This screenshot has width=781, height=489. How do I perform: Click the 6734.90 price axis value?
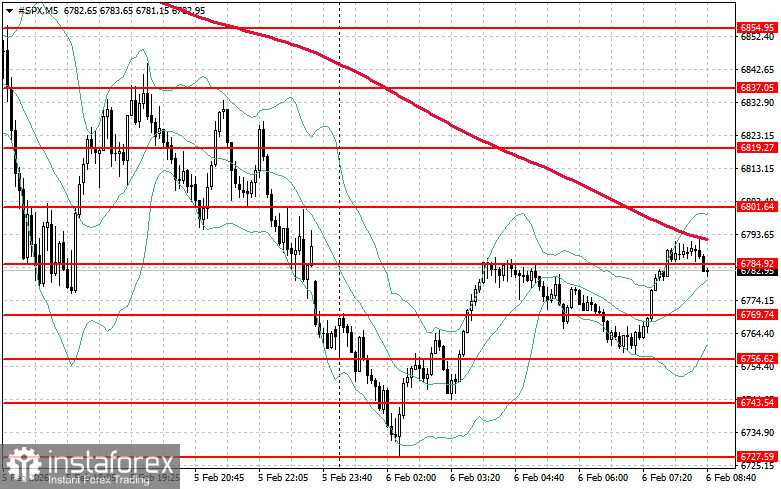pos(757,433)
